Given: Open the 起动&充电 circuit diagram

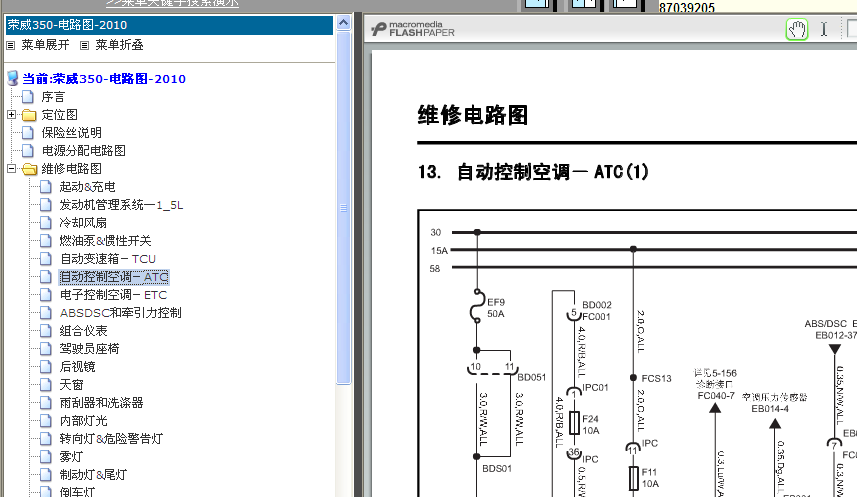Looking at the screenshot, I should click(87, 187).
